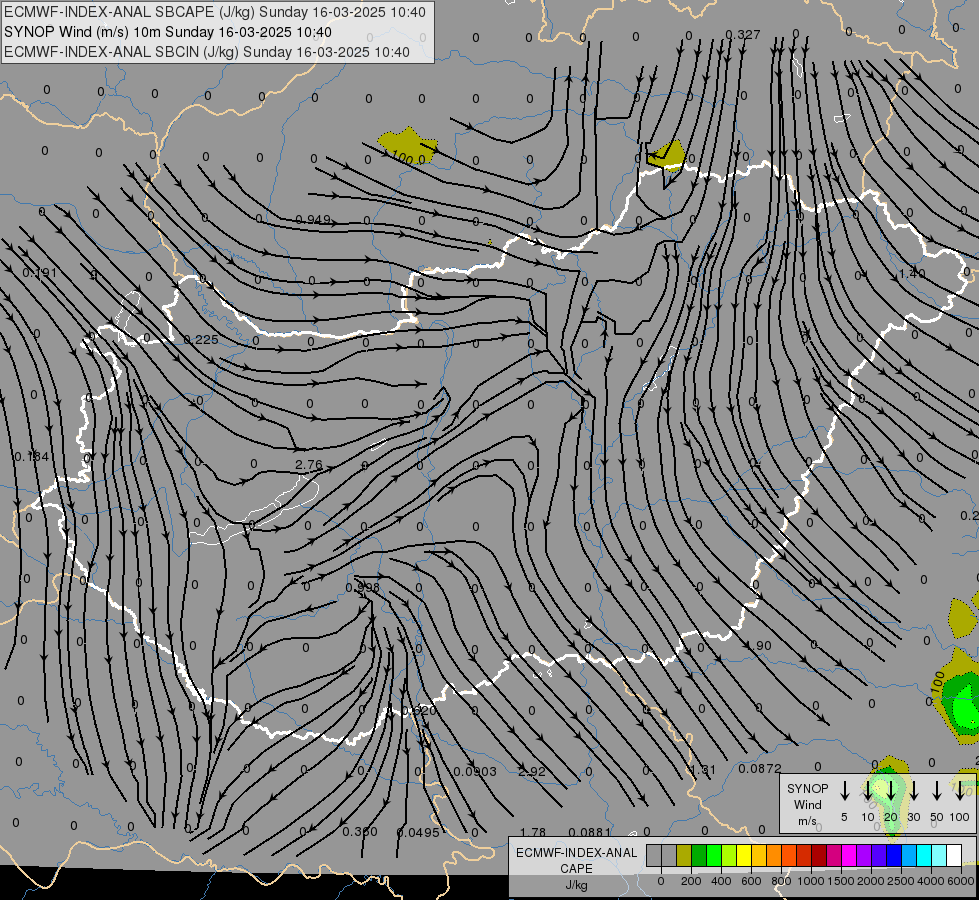Click the 400 tick label on CAPE scale
This screenshot has width=979, height=900.
coord(721,881)
